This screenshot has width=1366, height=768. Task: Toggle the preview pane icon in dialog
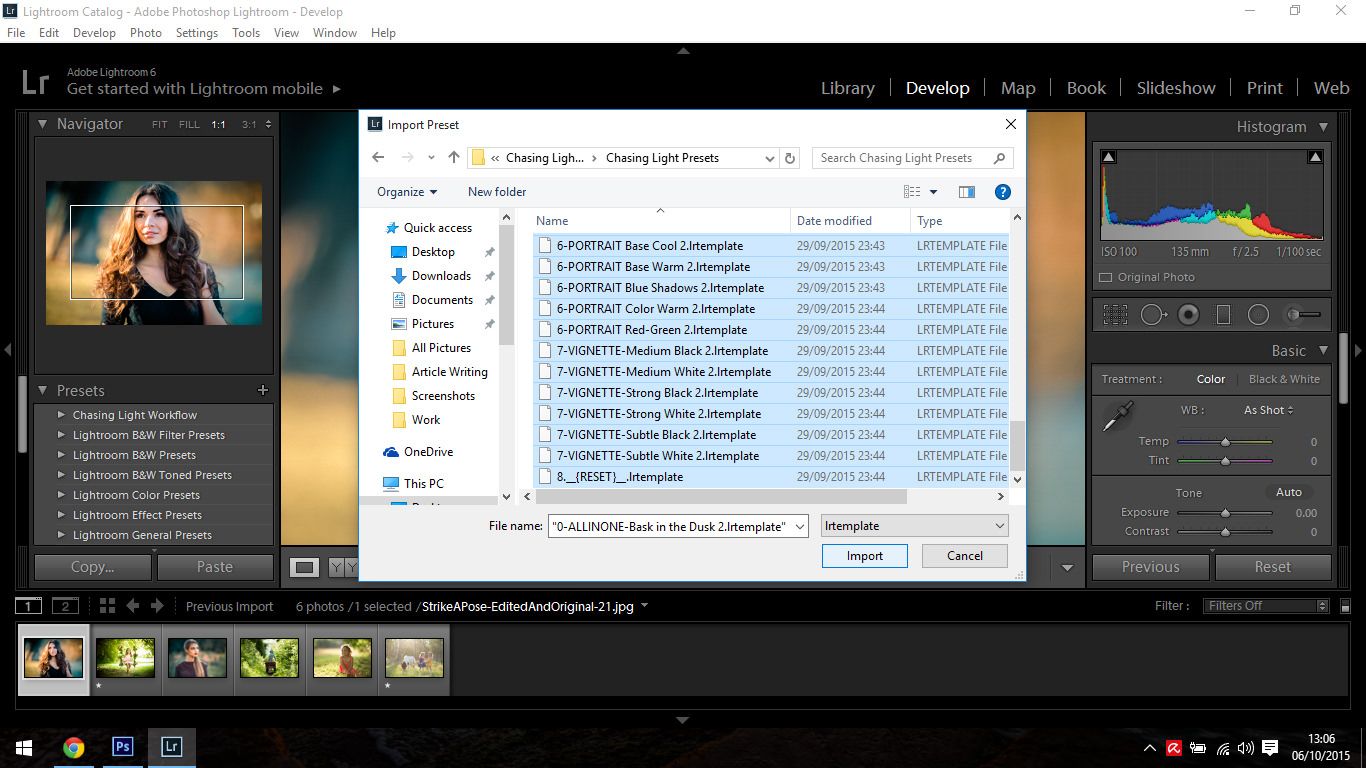966,192
